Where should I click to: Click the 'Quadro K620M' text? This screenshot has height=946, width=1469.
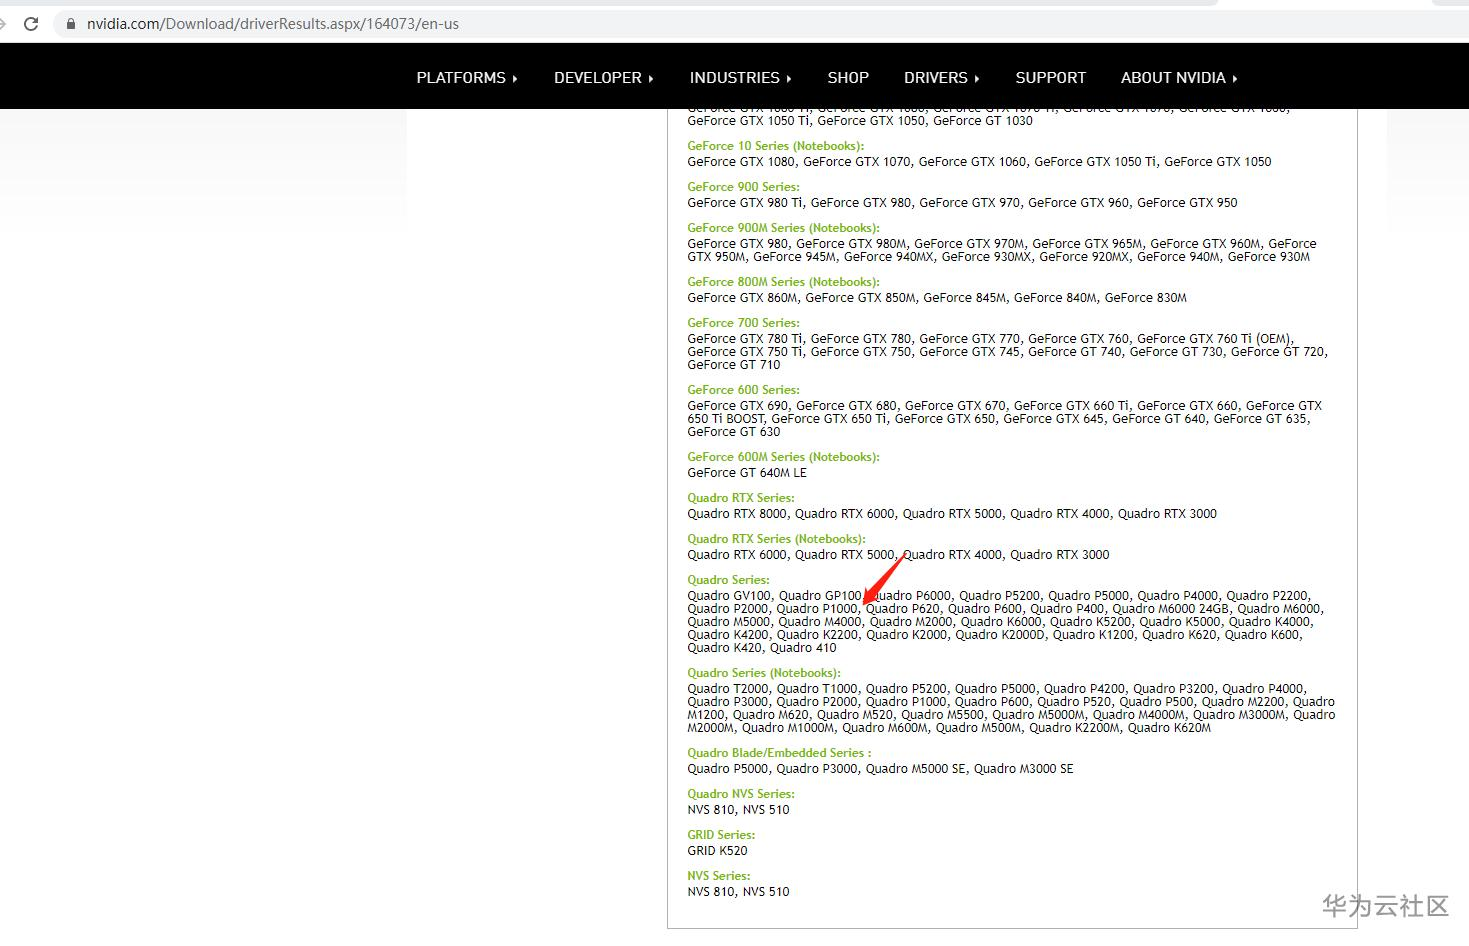tap(1169, 728)
